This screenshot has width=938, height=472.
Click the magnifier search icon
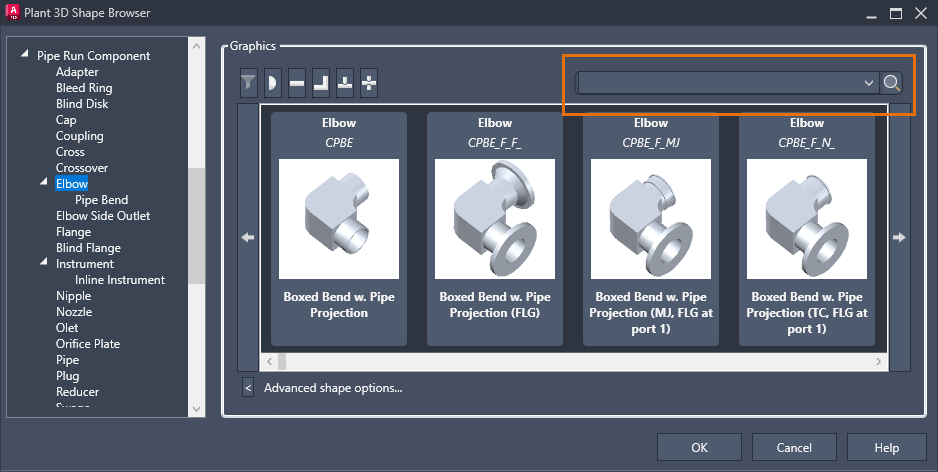click(891, 83)
